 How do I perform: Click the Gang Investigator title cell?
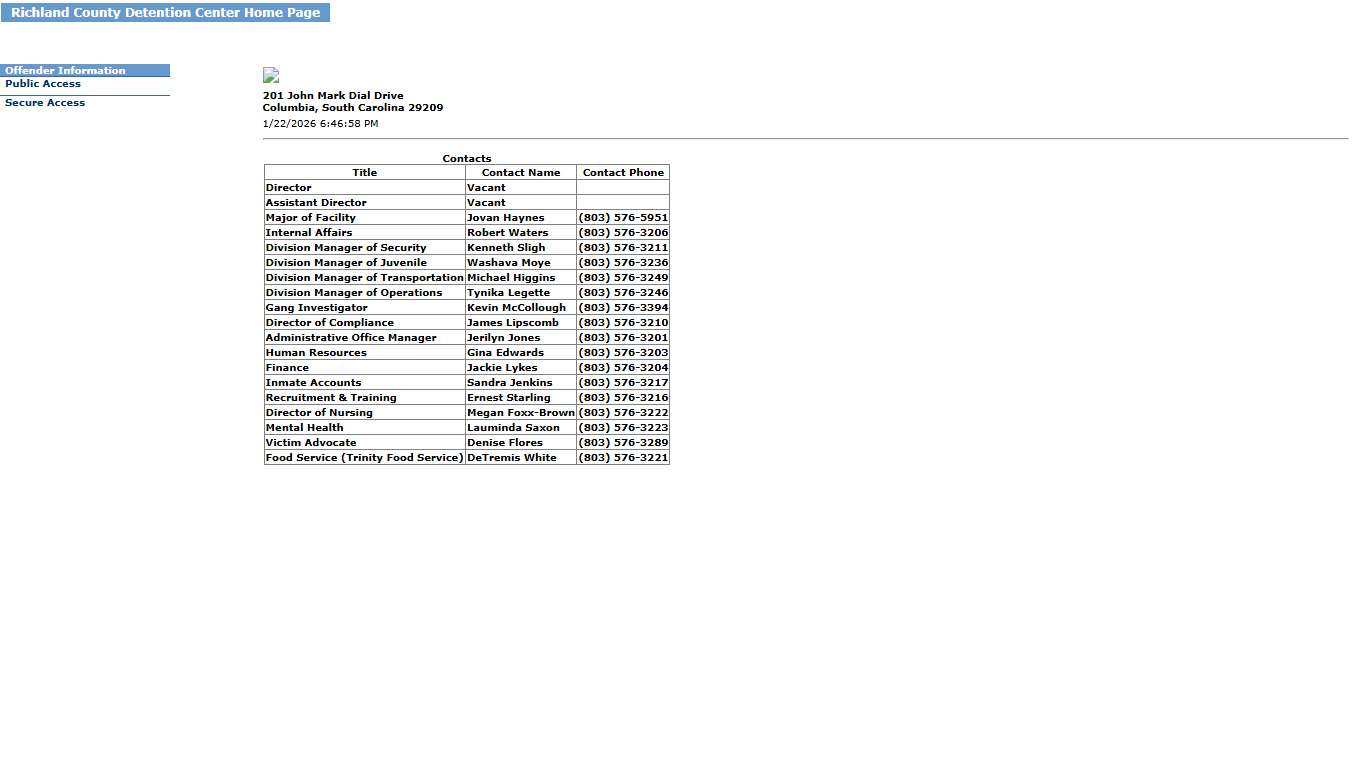316,308
